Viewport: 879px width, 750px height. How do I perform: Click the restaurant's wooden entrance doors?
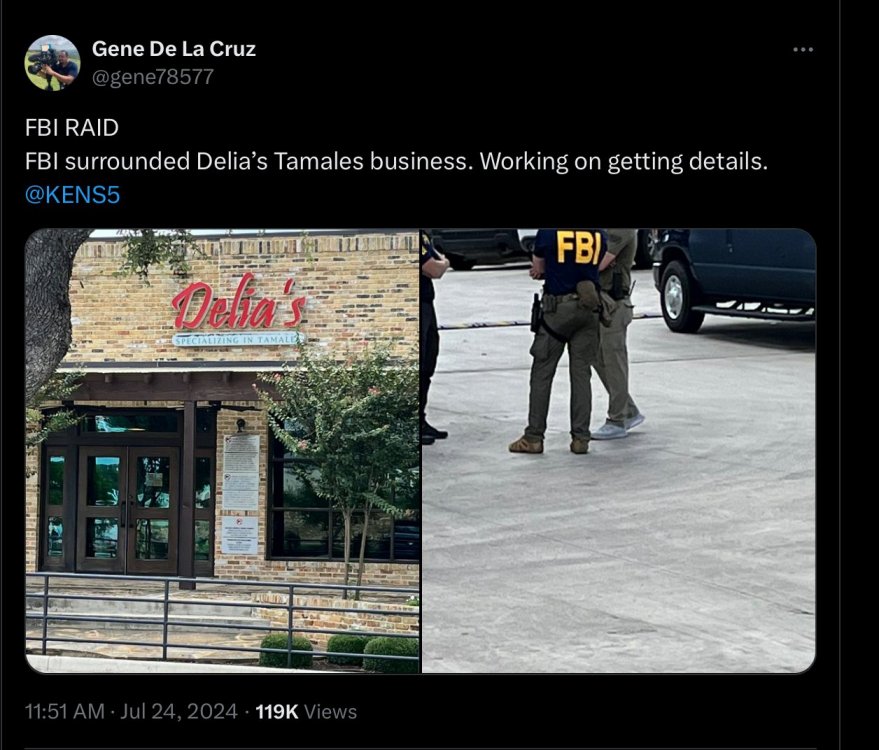[127, 509]
